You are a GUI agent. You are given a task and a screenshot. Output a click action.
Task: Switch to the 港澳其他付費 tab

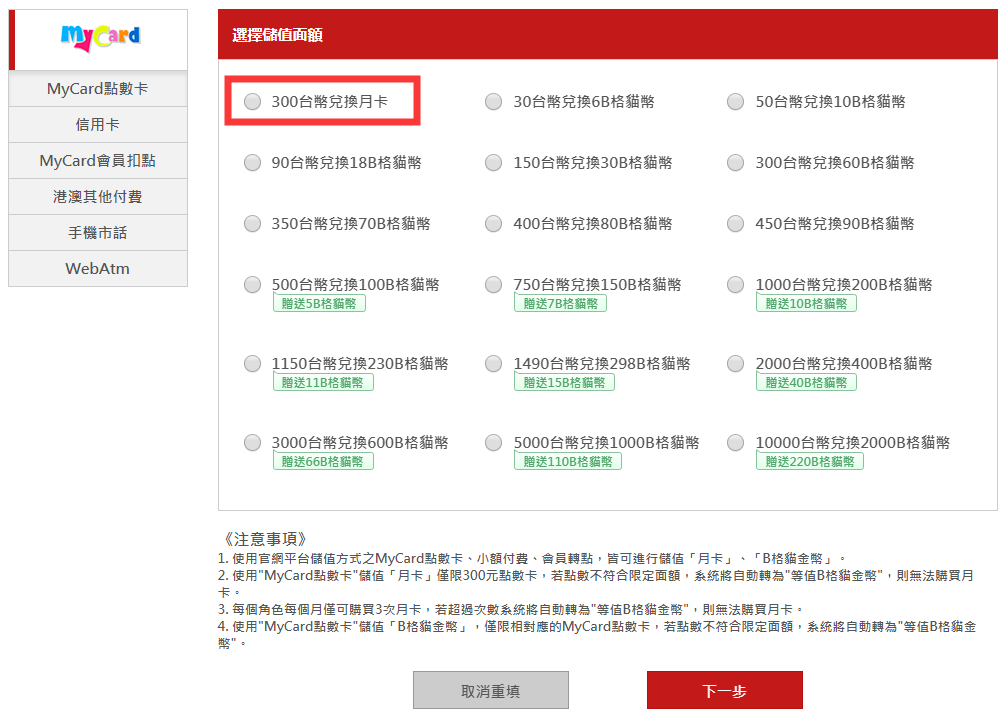(x=98, y=197)
